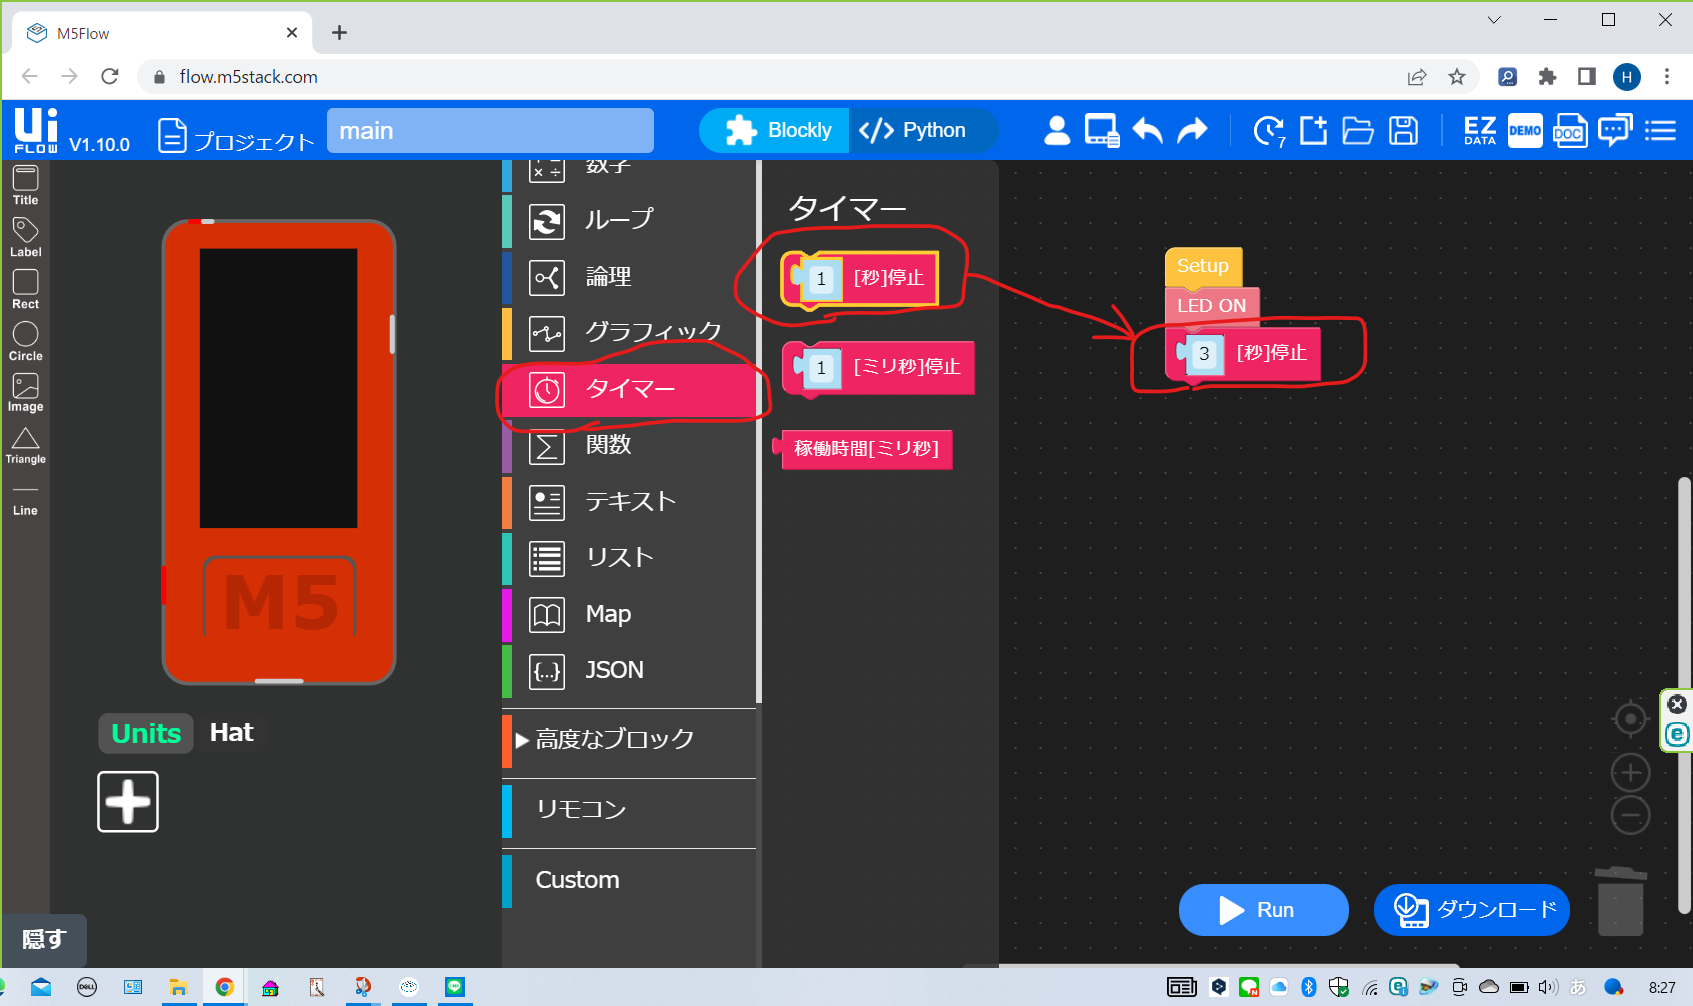Edit the main project name field

pyautogui.click(x=490, y=131)
